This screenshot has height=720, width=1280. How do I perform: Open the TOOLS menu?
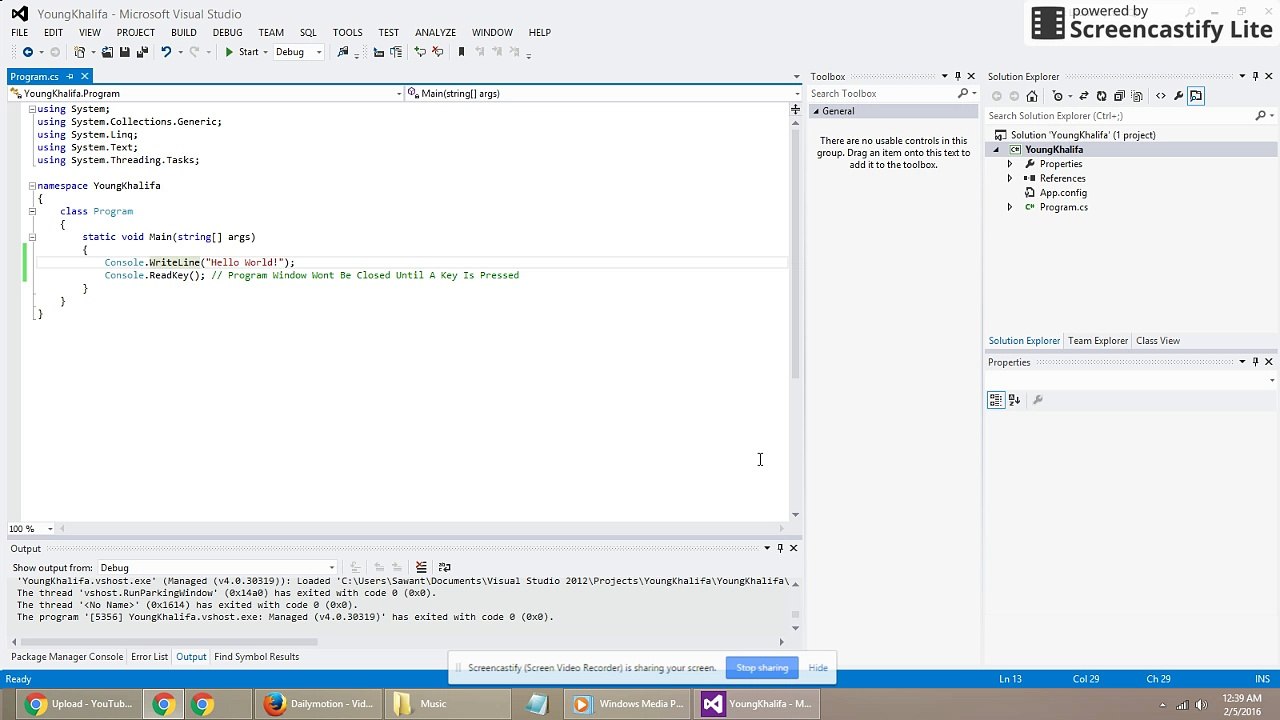point(347,32)
